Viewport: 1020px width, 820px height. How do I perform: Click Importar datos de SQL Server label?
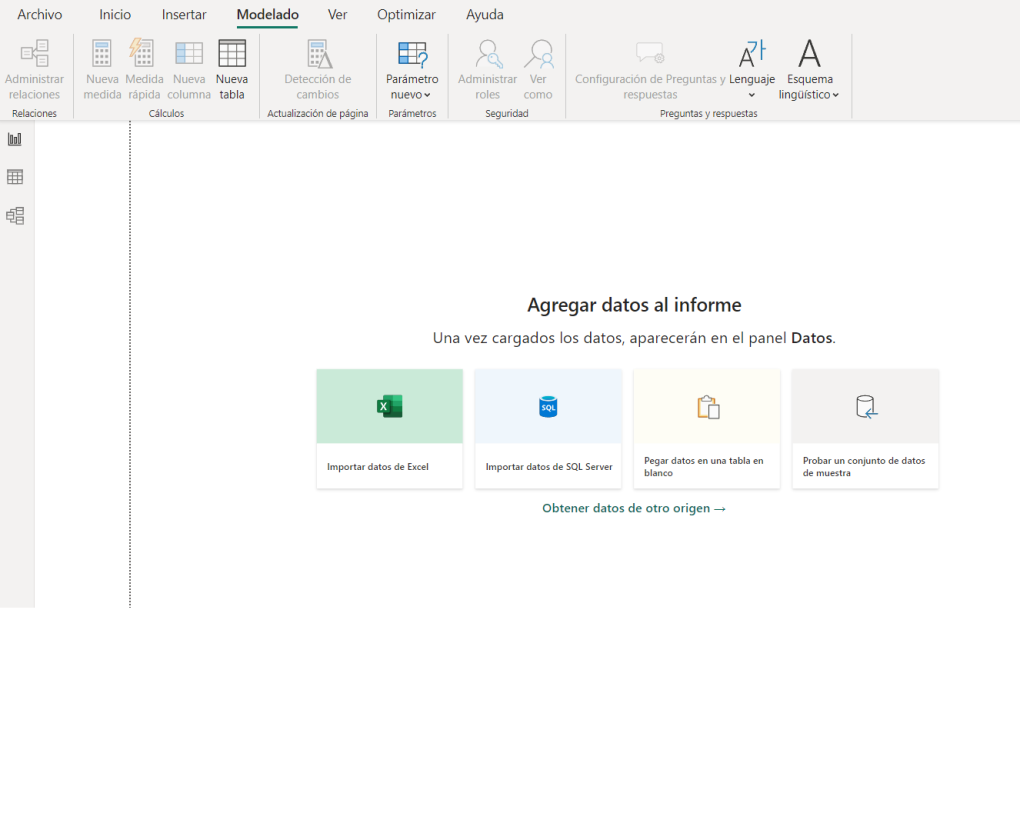click(x=549, y=467)
